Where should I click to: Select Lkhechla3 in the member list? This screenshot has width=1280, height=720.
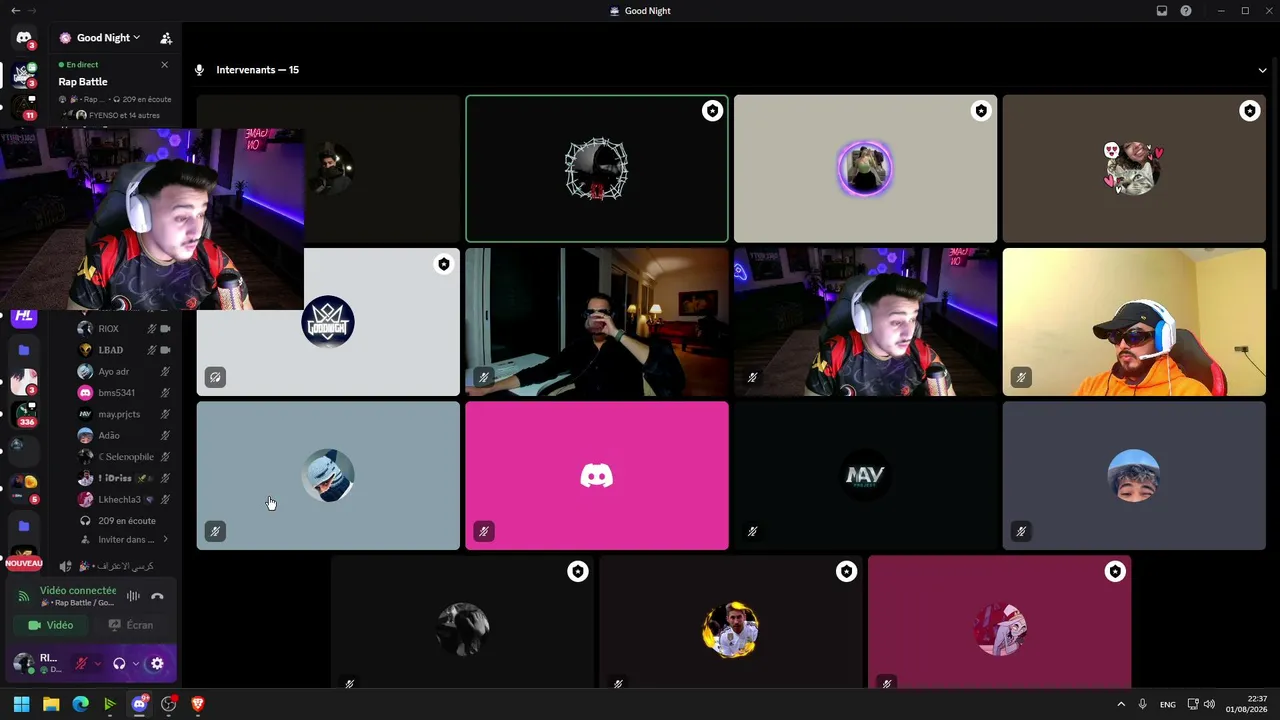tap(122, 499)
